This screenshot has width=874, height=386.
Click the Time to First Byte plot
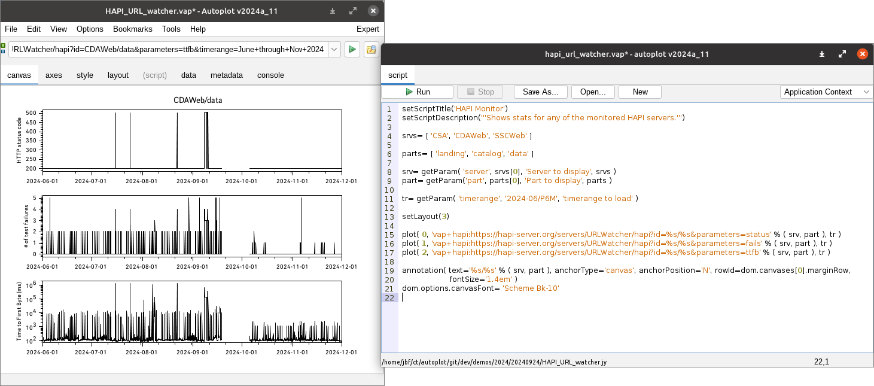pyautogui.click(x=192, y=311)
